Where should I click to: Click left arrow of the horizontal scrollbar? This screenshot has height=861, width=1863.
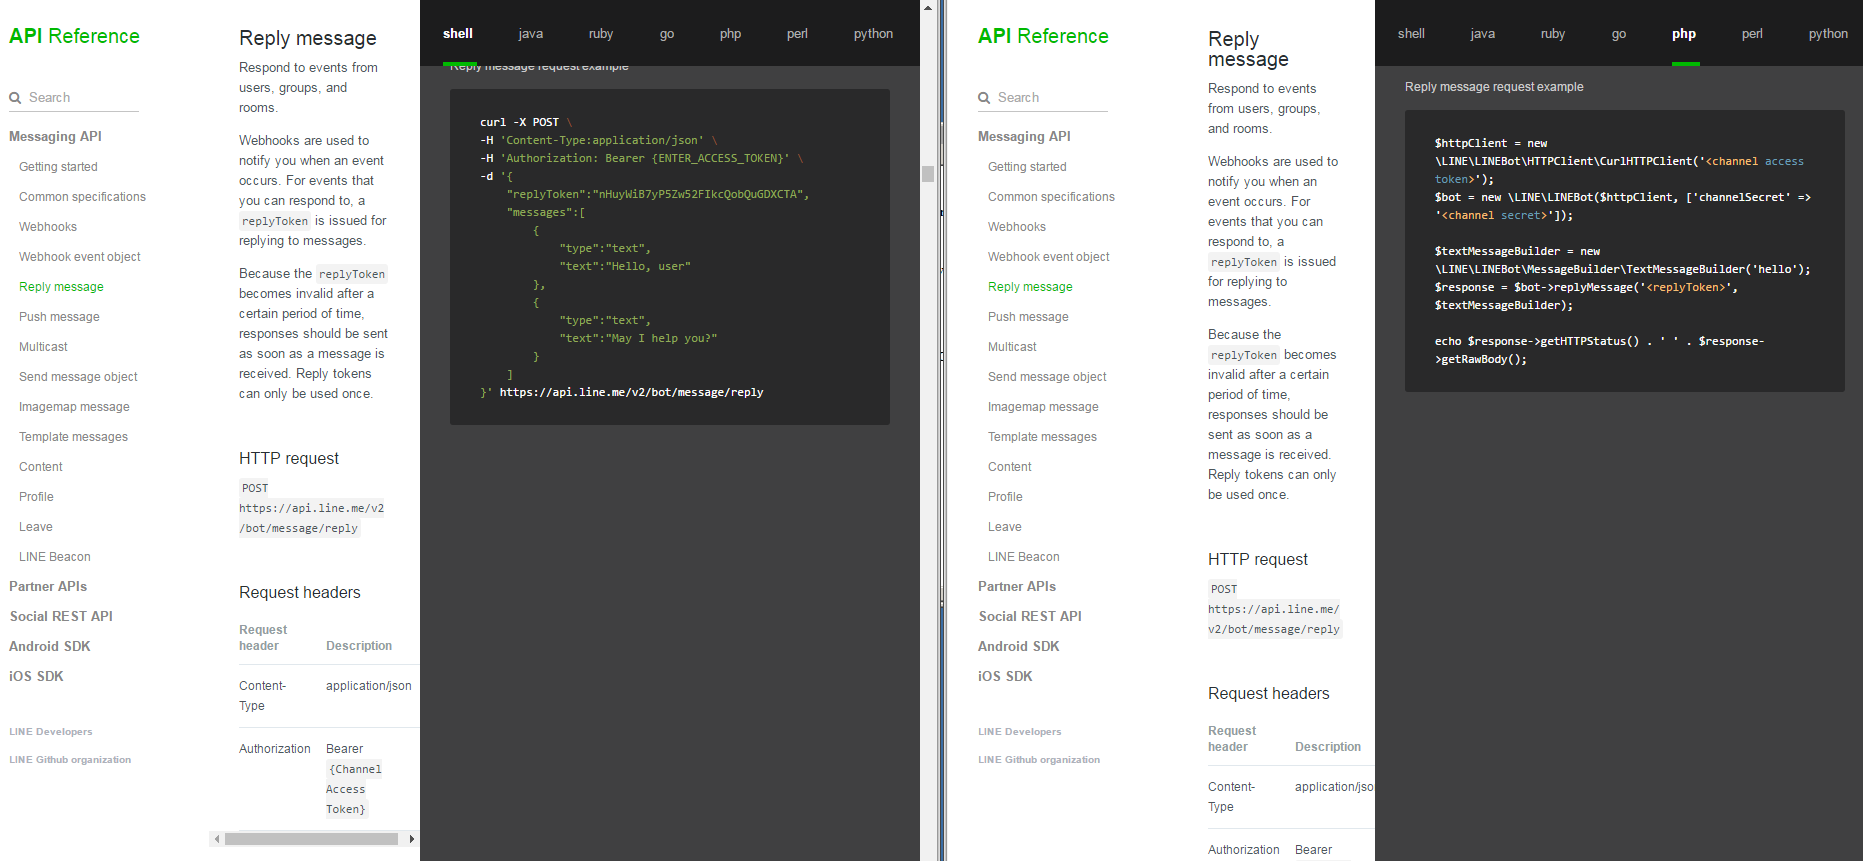click(217, 839)
